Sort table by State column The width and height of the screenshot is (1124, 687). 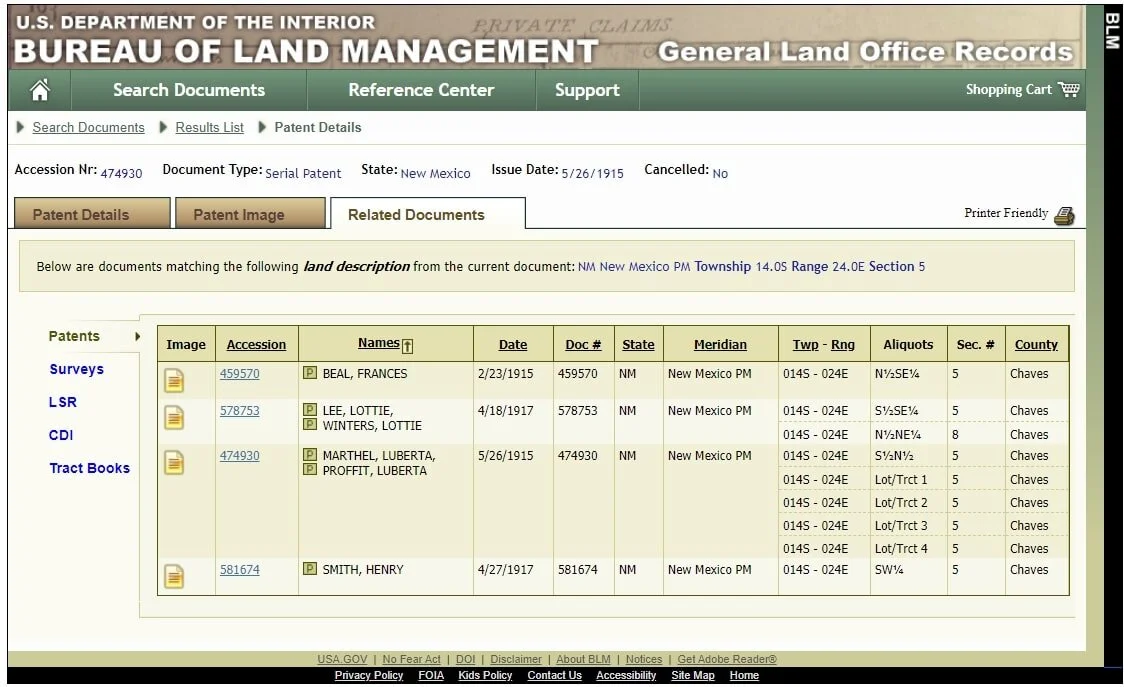(638, 344)
